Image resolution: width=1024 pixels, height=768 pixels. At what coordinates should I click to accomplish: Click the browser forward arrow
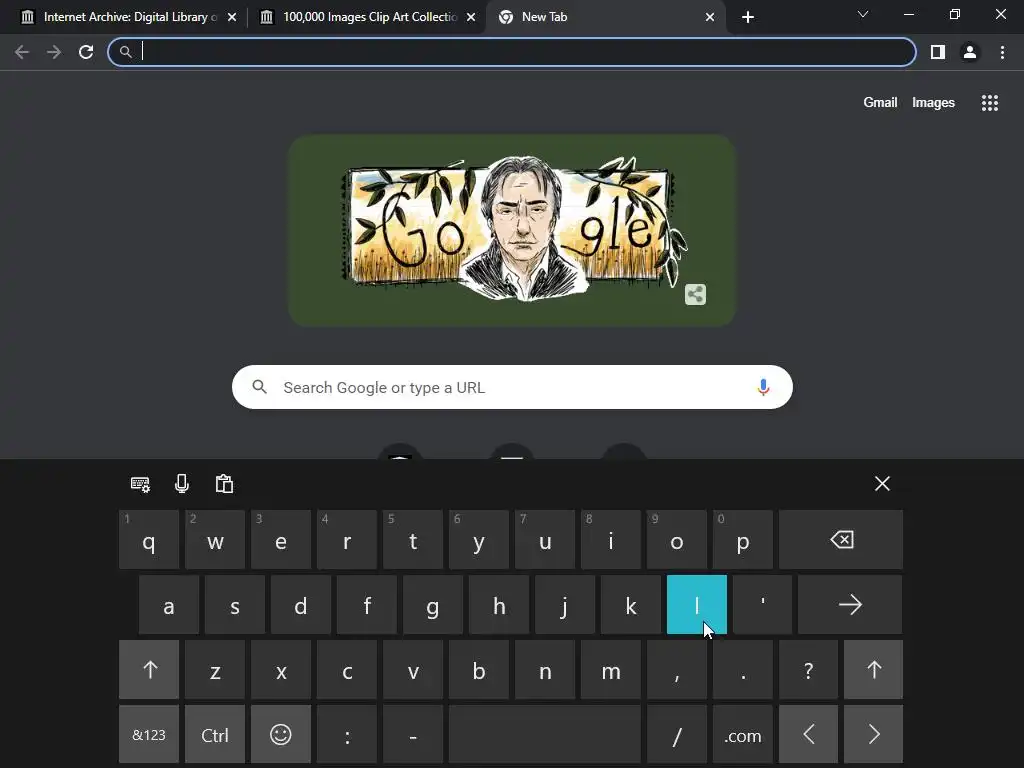(54, 52)
